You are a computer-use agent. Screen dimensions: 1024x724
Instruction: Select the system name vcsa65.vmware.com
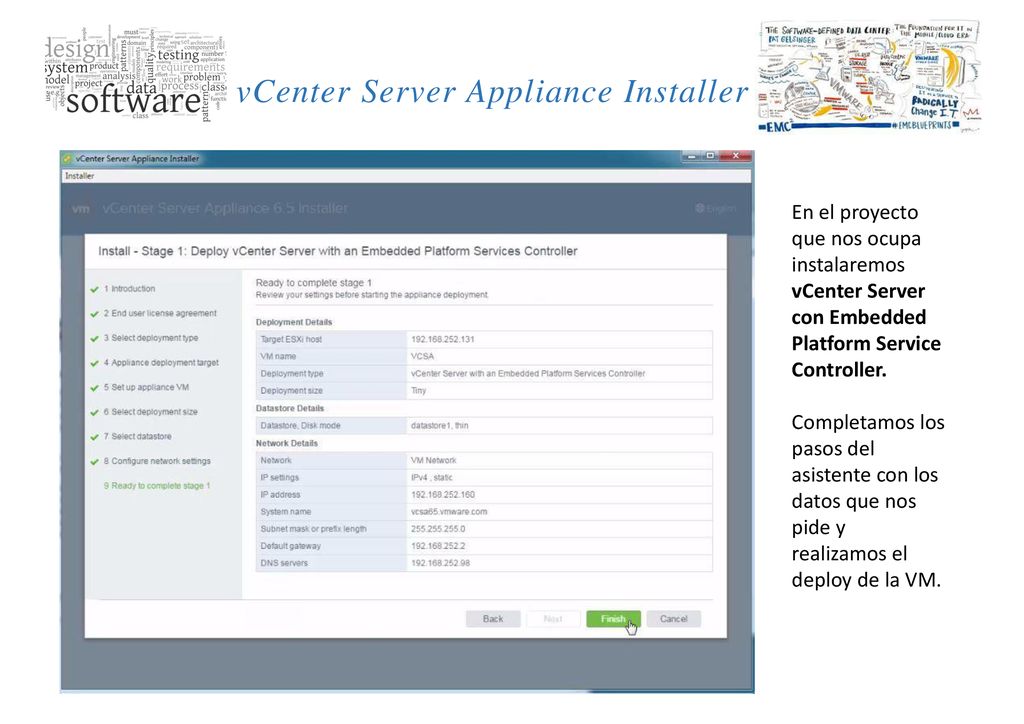click(449, 512)
